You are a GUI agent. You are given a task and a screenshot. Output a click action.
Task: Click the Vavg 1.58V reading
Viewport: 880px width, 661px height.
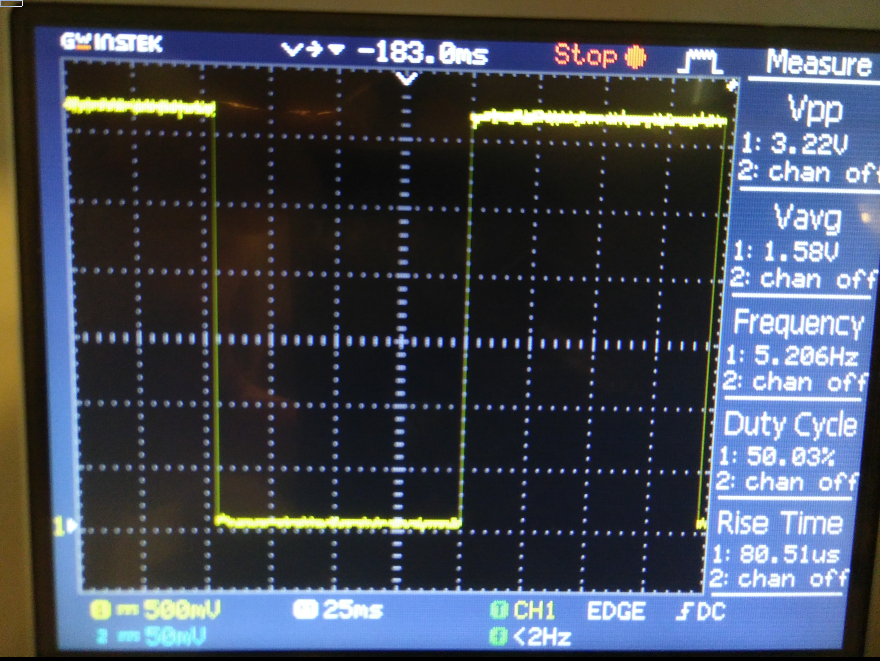pos(786,251)
